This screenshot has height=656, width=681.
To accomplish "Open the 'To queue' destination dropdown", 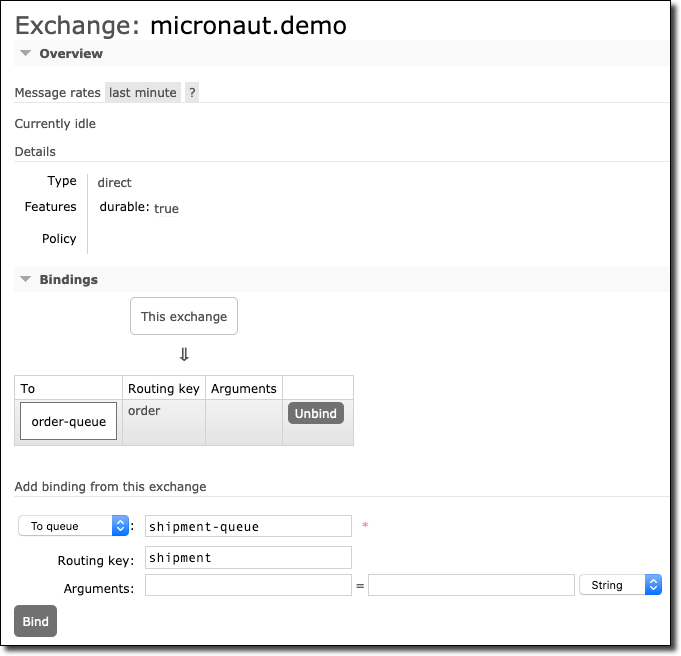I will (74, 526).
